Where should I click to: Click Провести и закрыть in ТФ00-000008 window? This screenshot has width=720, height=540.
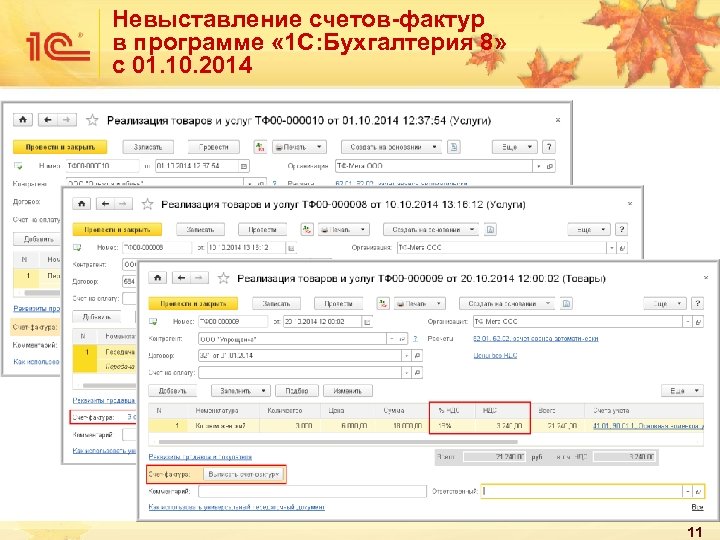pos(118,229)
